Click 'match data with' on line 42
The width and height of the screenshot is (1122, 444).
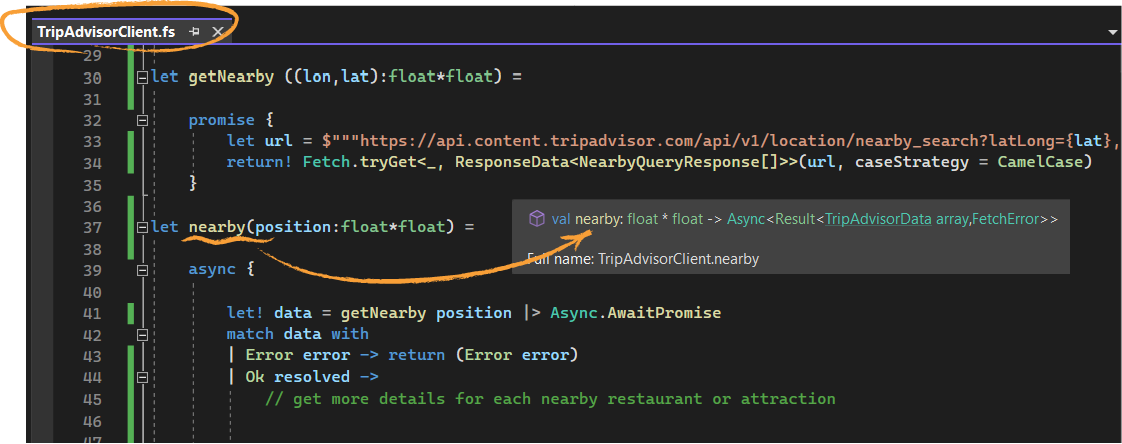(x=298, y=334)
